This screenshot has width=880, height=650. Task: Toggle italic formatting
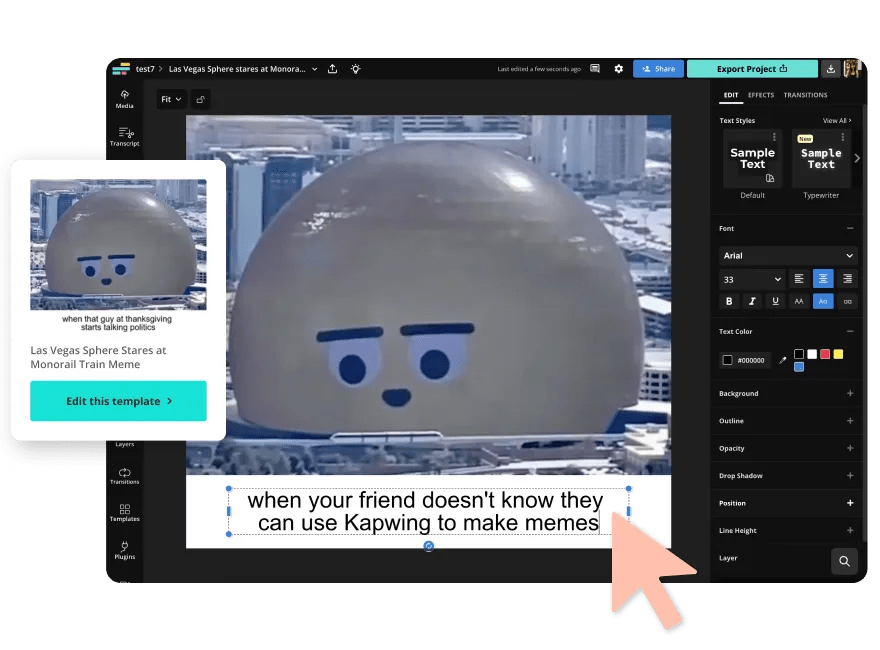752,301
